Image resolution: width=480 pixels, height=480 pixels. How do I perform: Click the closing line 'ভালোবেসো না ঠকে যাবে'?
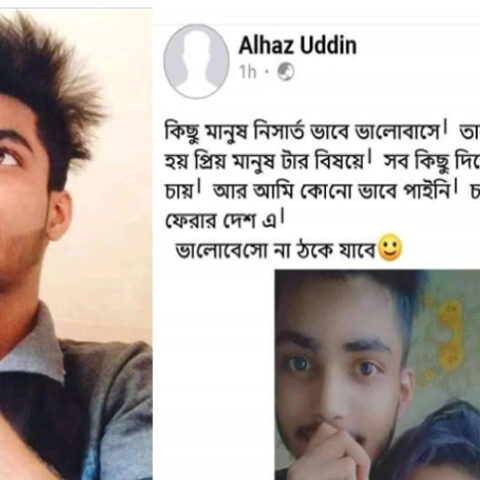tap(276, 250)
